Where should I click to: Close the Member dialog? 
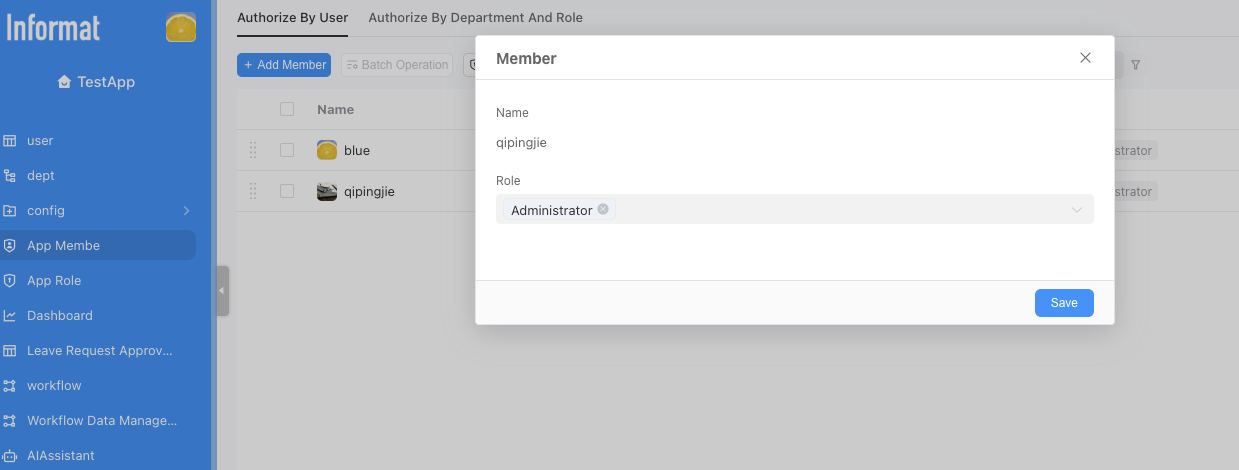coord(1085,58)
